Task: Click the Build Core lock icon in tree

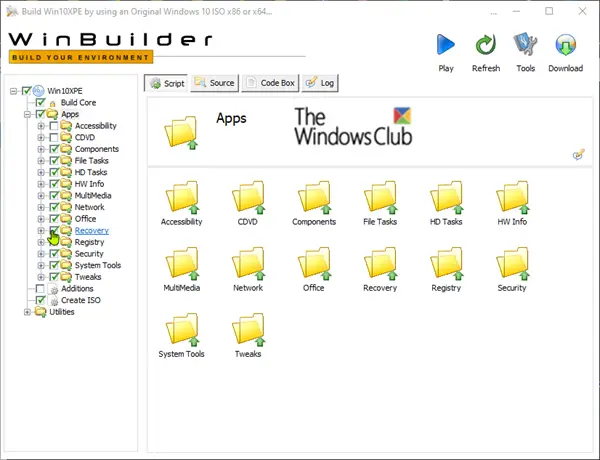Action: [x=53, y=103]
